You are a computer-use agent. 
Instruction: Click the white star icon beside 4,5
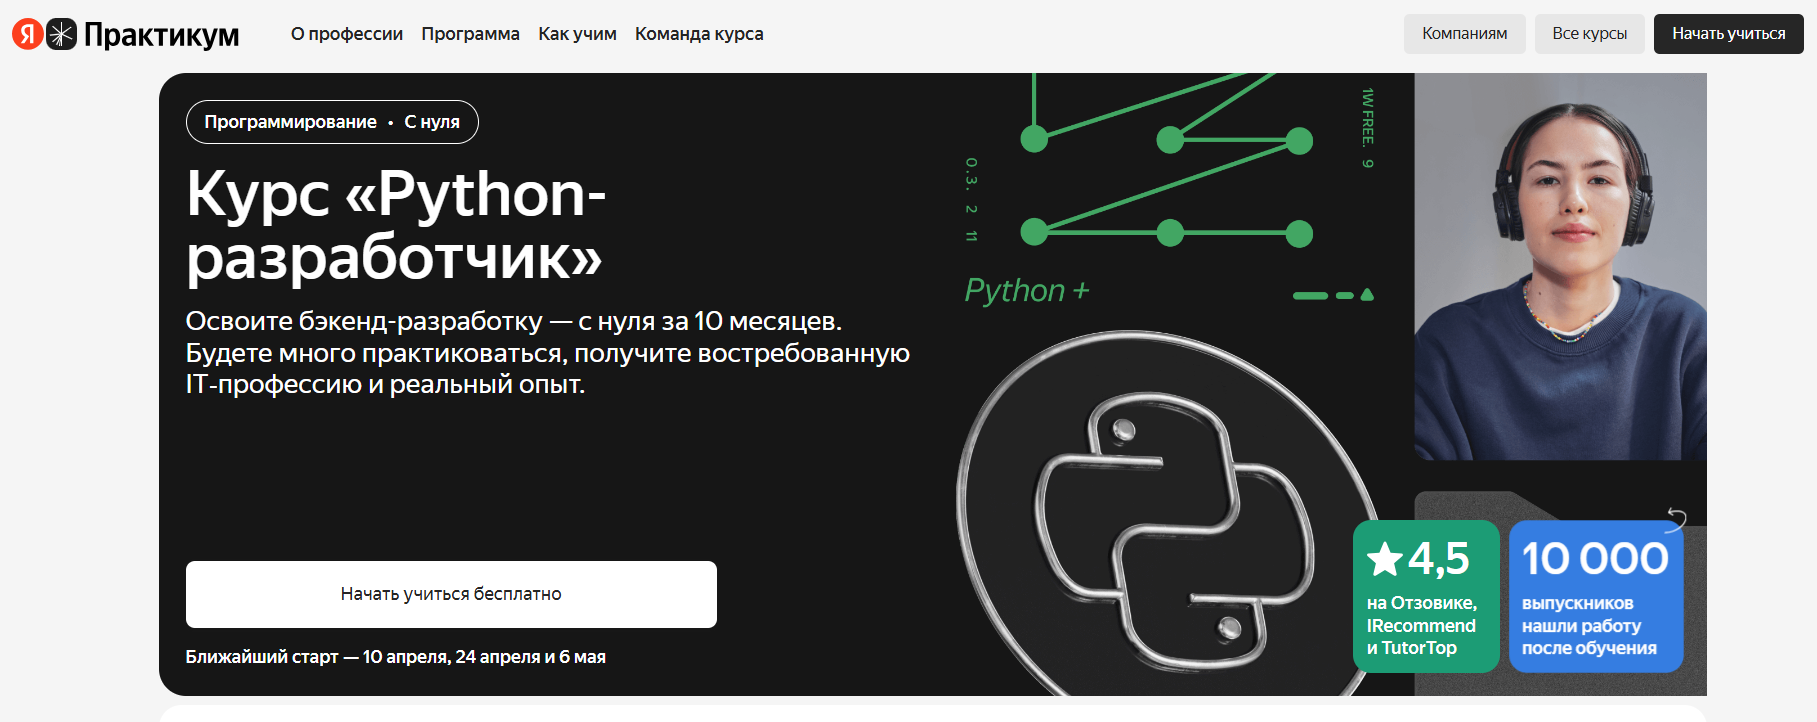1385,559
